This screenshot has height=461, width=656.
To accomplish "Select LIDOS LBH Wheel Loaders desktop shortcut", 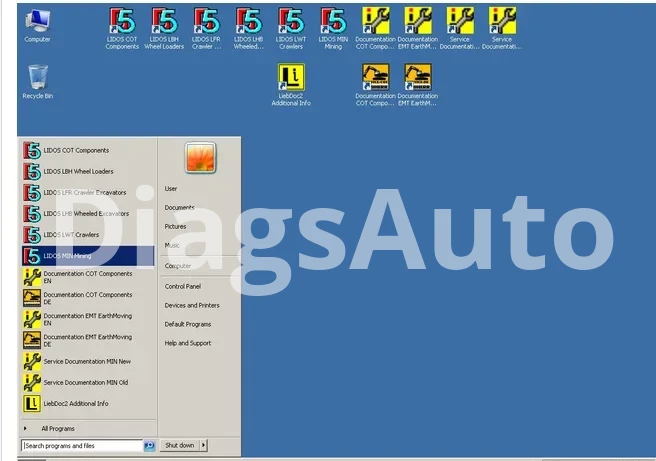I will click(x=164, y=28).
